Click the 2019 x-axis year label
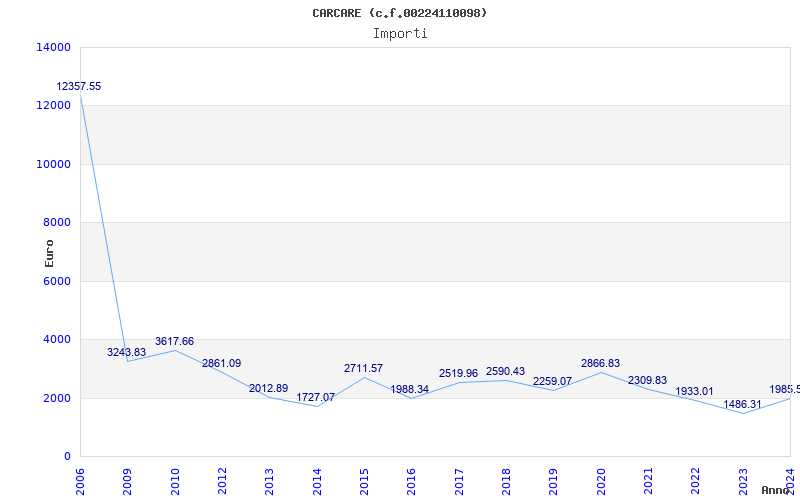Image resolution: width=800 pixels, height=500 pixels. (554, 481)
